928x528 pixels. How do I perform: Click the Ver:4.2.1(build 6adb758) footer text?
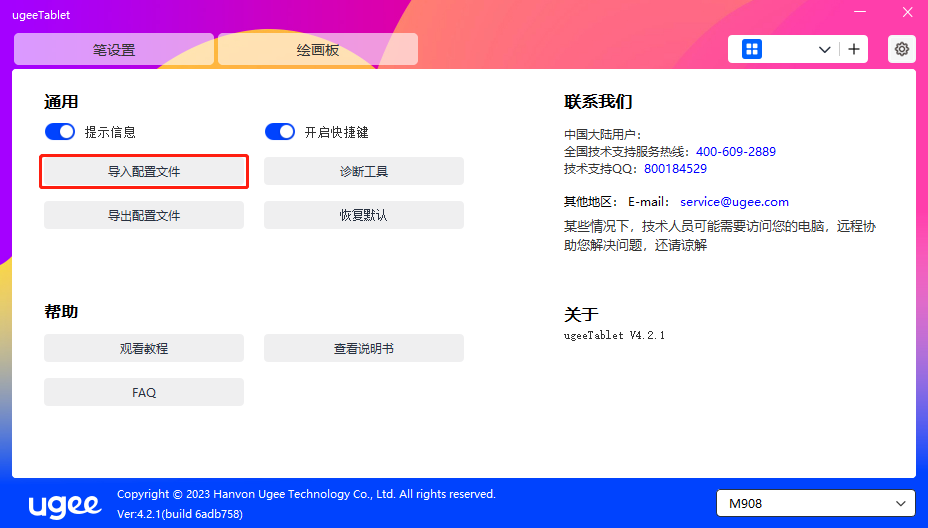180,514
